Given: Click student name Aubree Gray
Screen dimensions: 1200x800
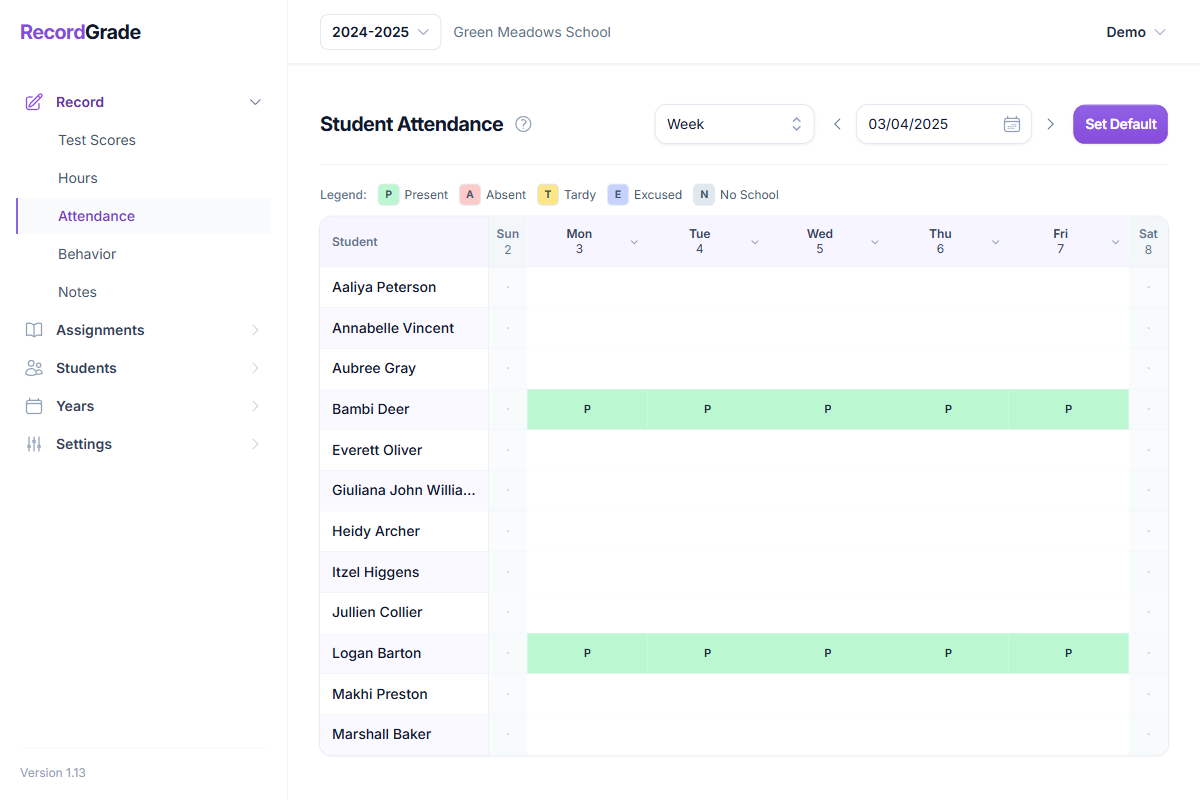Looking at the screenshot, I should [x=374, y=368].
